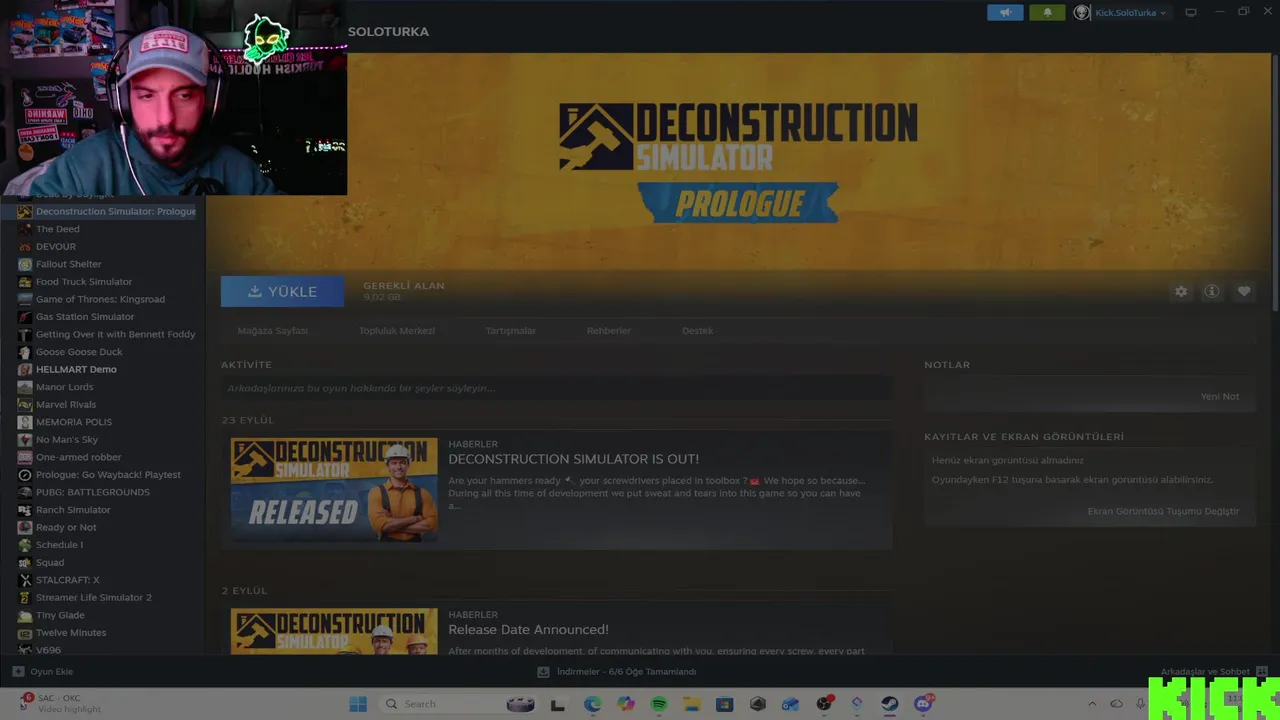Click the PUBG: BATTLEGROUNDS game icon
Viewport: 1280px width, 720px height.
(25, 492)
